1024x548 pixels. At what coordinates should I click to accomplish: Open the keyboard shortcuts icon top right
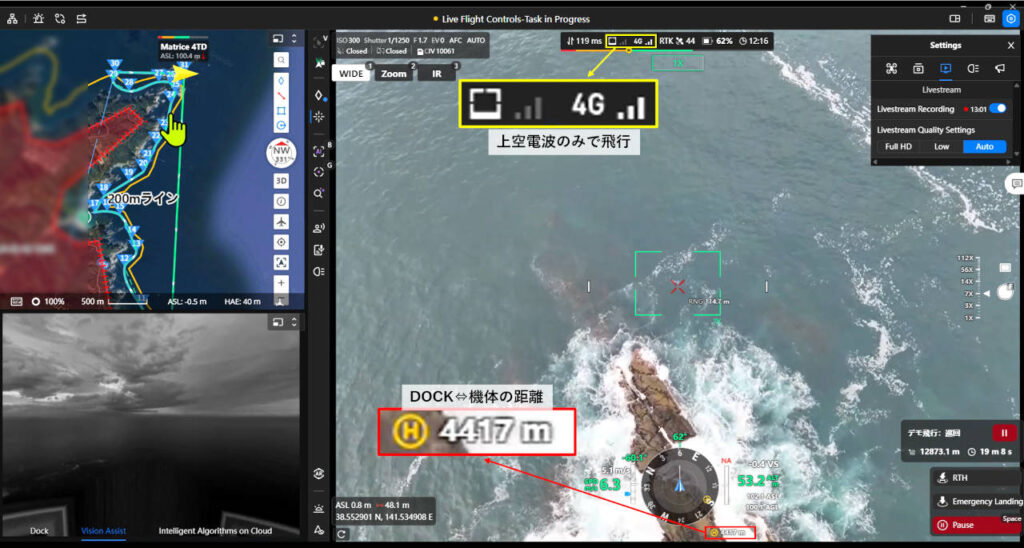point(989,19)
